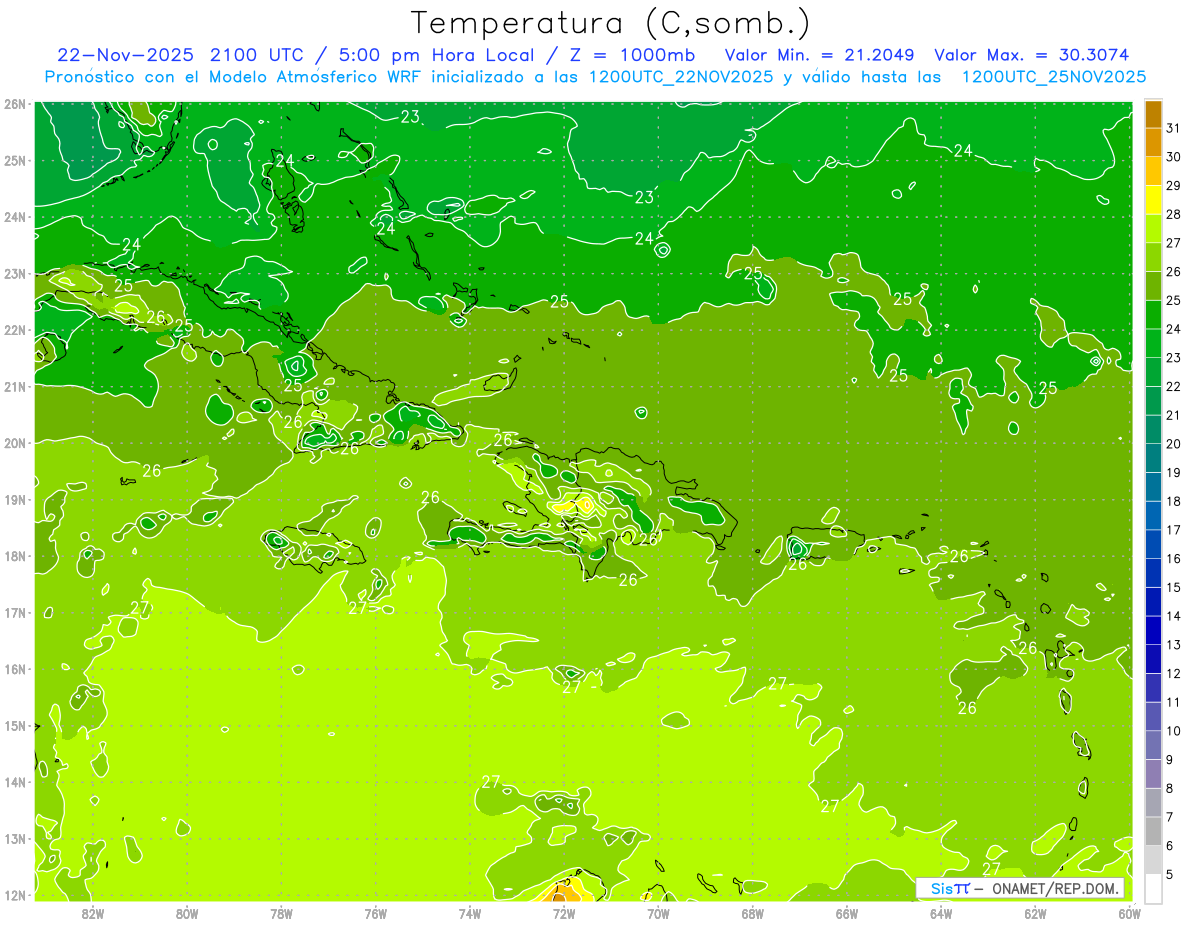Click the '68W' longitude label
Screen dimensions: 1200x927
click(x=753, y=913)
